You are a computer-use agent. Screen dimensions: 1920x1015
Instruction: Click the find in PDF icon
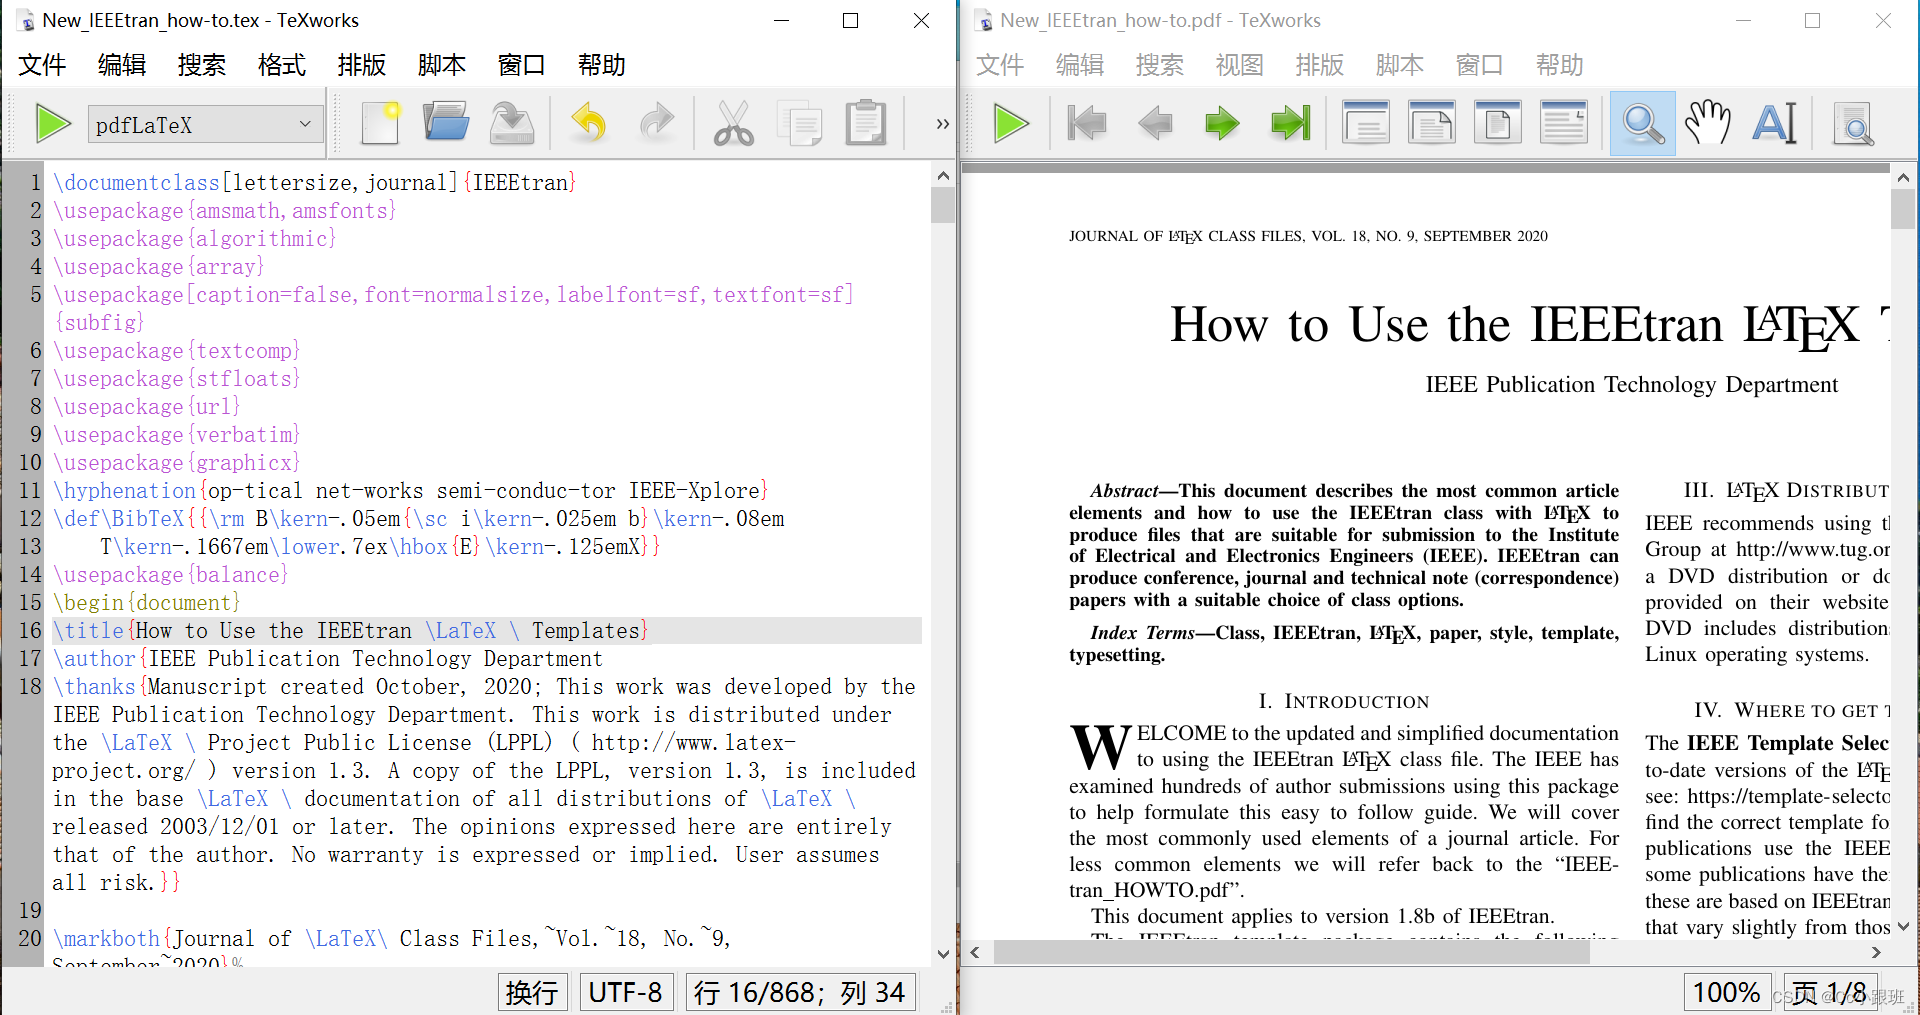click(1853, 124)
